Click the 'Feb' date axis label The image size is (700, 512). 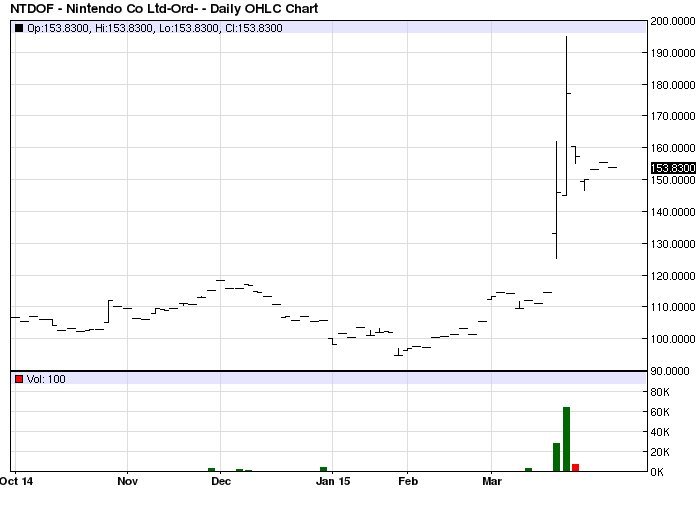tap(408, 481)
